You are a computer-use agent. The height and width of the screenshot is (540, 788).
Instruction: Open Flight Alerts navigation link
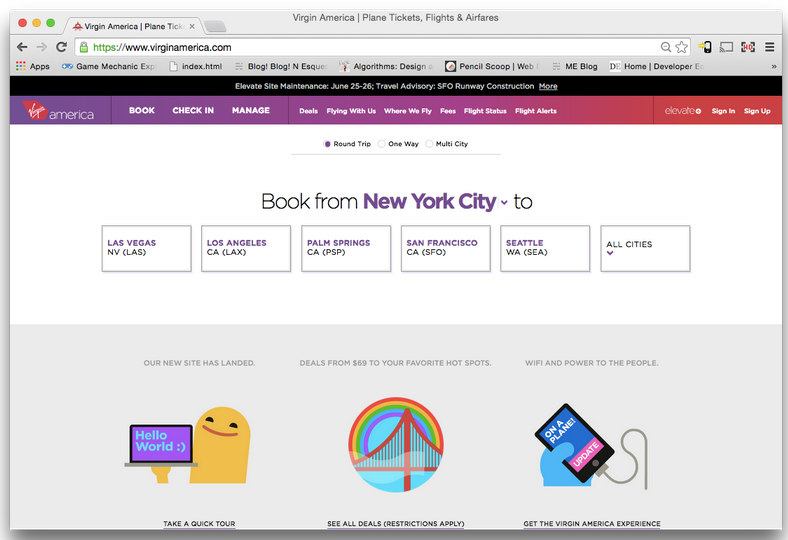click(536, 111)
